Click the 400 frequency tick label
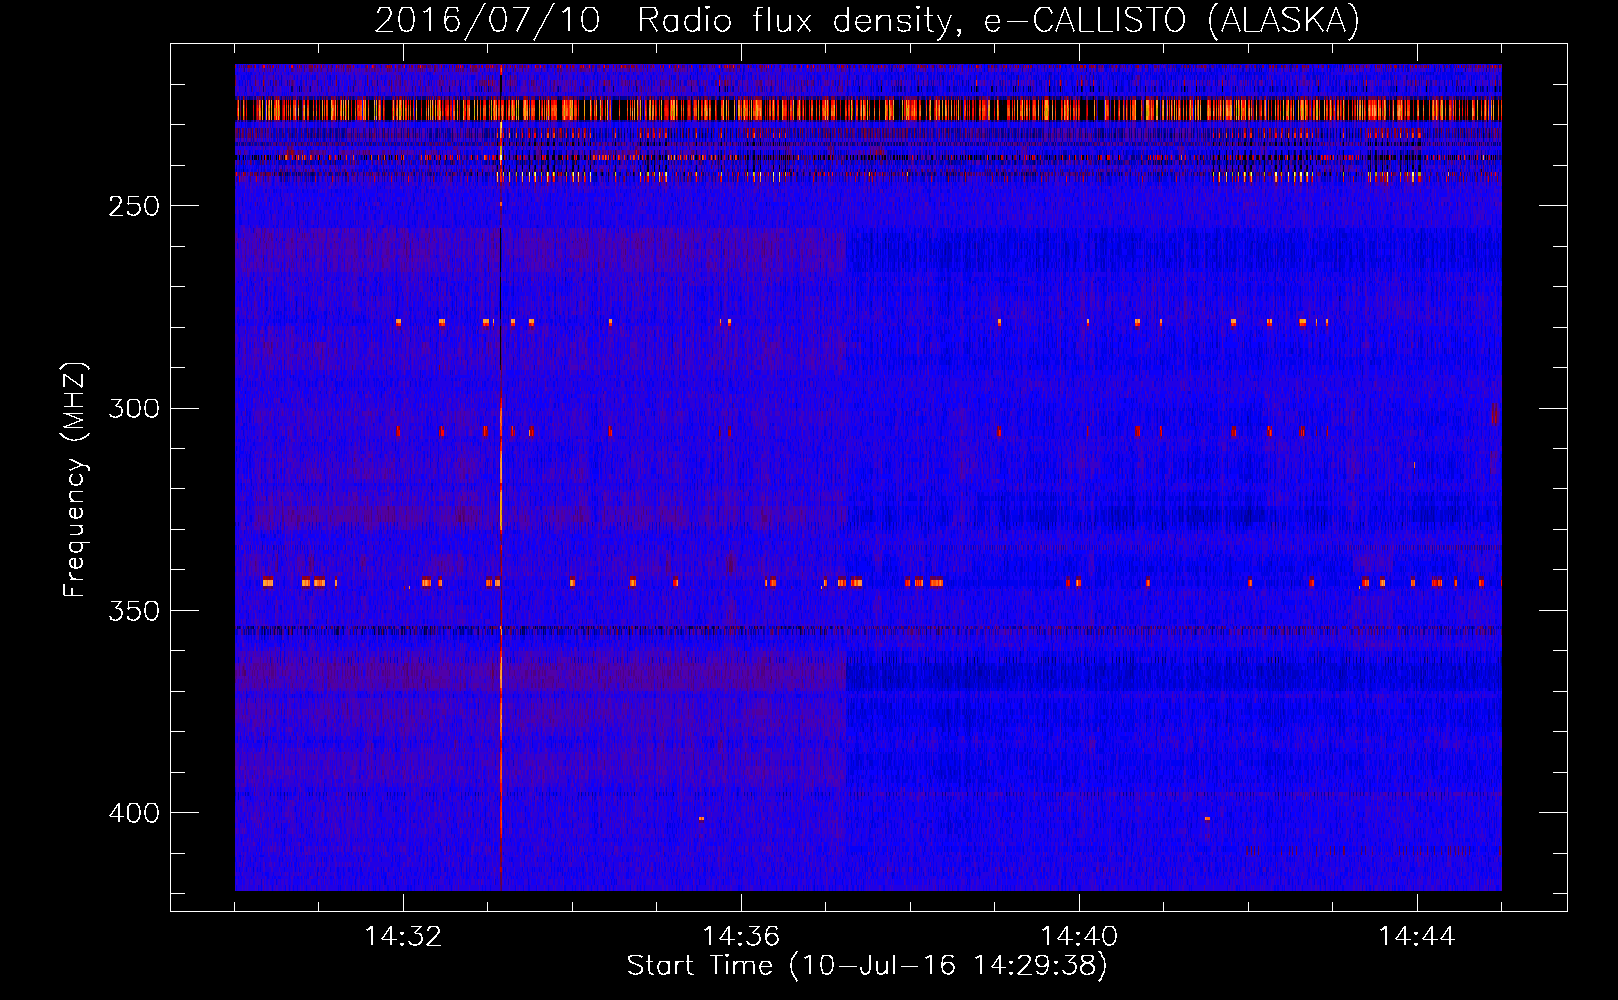Image resolution: width=1618 pixels, height=1000 pixels. [x=134, y=813]
